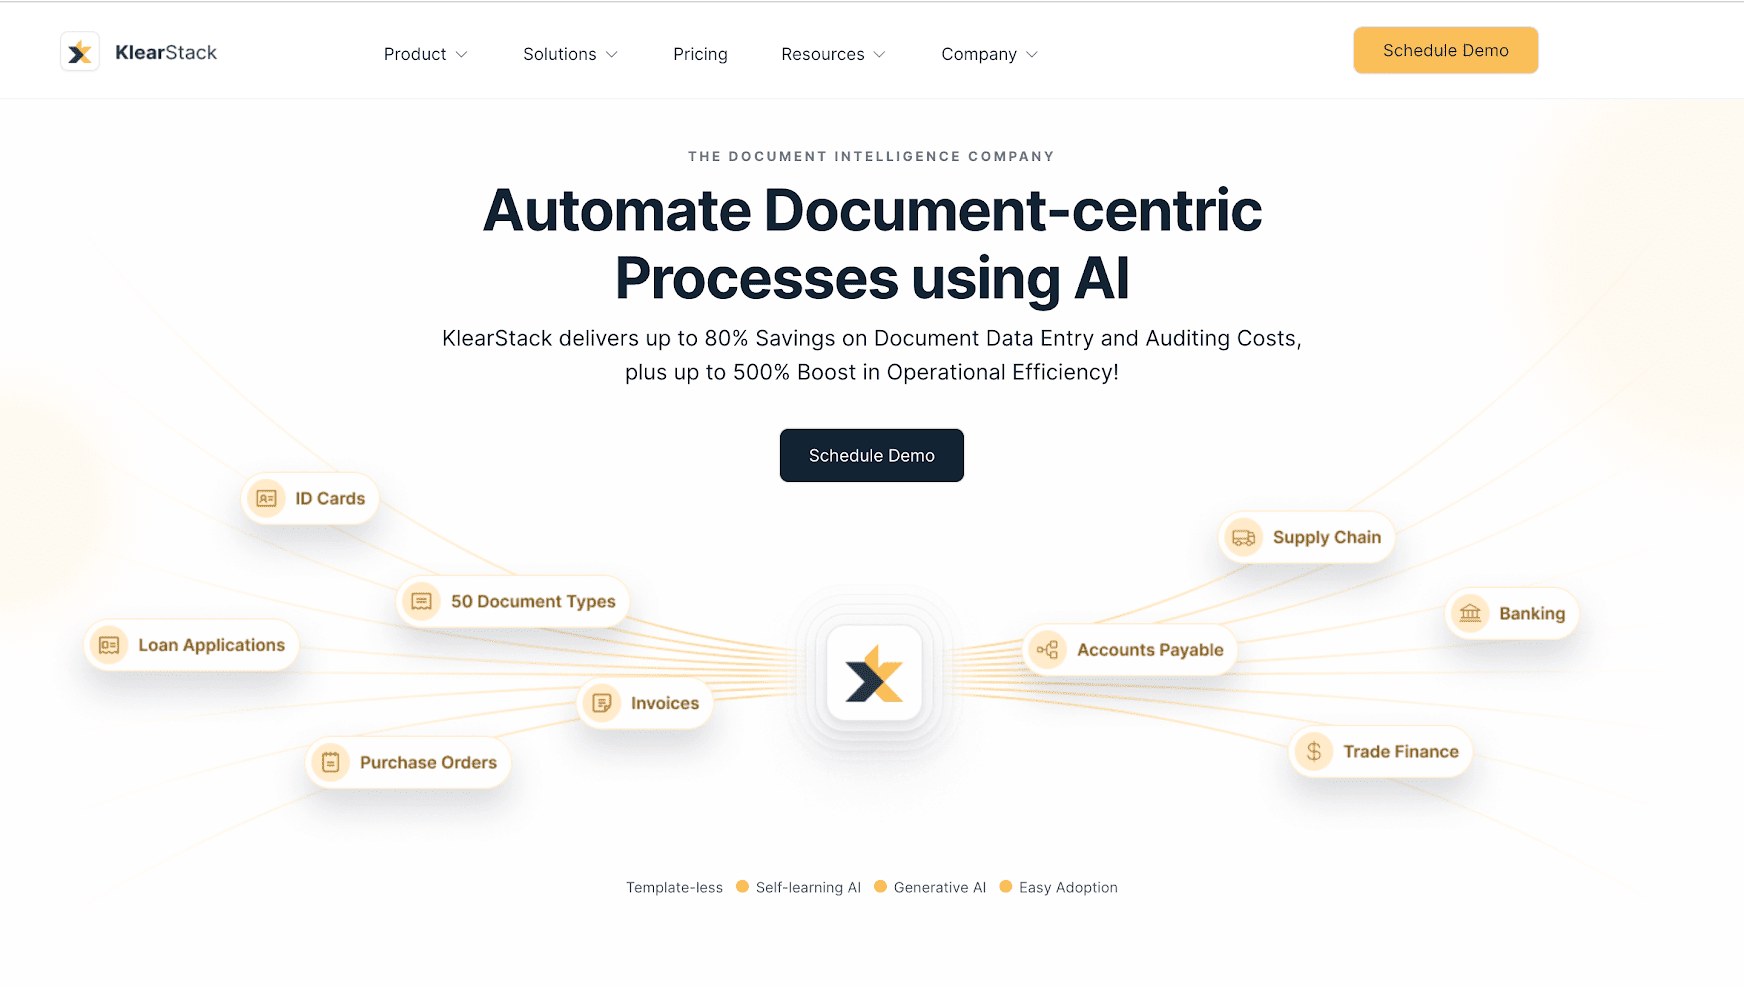1744x987 pixels.
Task: Click the '80% Savings' subheading line
Action: click(x=872, y=338)
